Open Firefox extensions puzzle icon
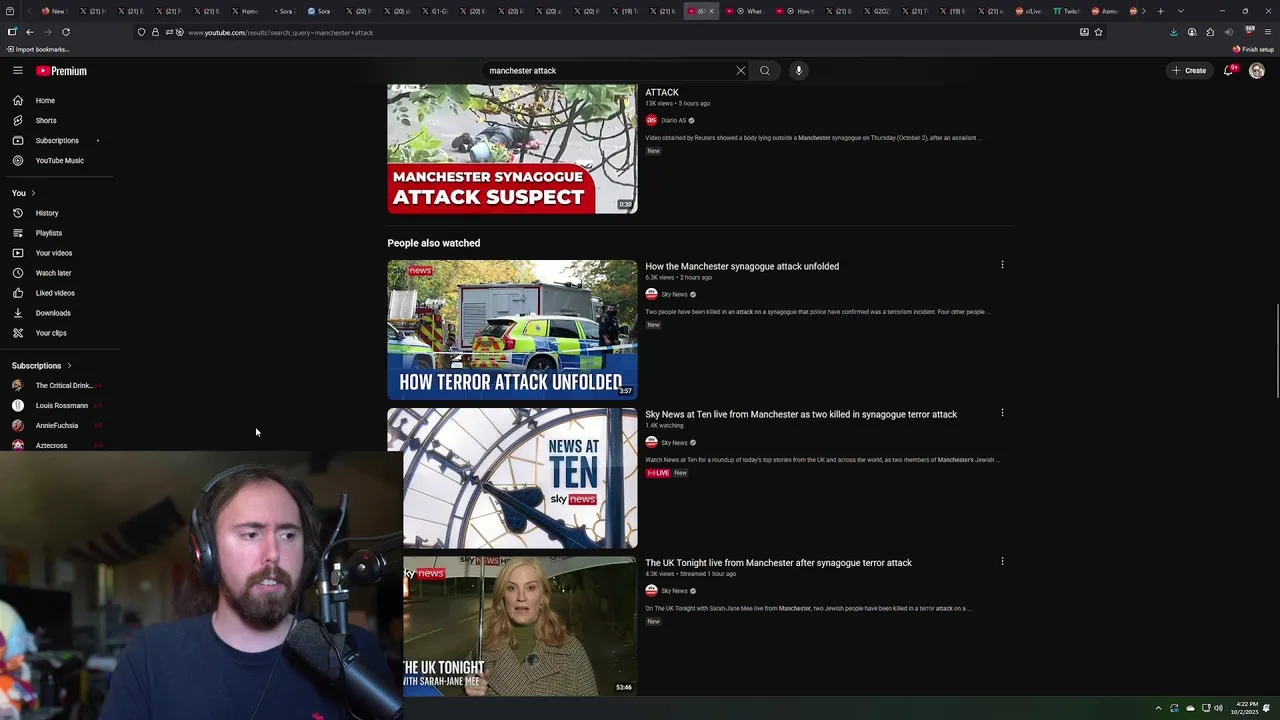Screen dimensions: 1280x720 pyautogui.click(x=1210, y=32)
